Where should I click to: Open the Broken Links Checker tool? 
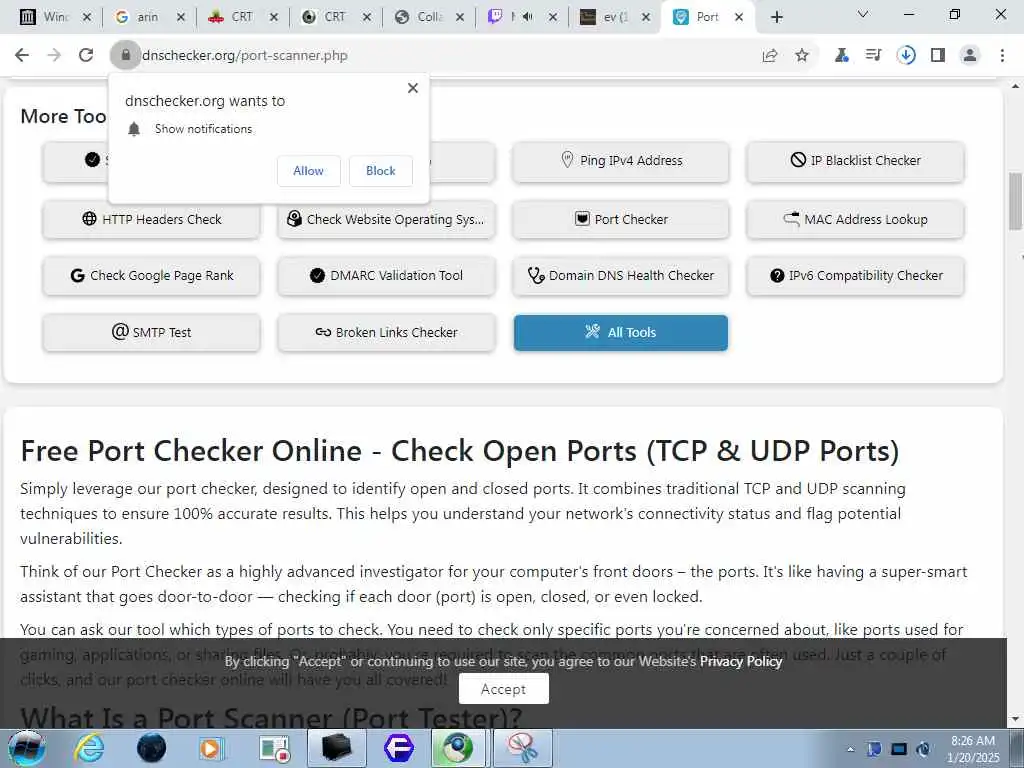[x=386, y=332]
